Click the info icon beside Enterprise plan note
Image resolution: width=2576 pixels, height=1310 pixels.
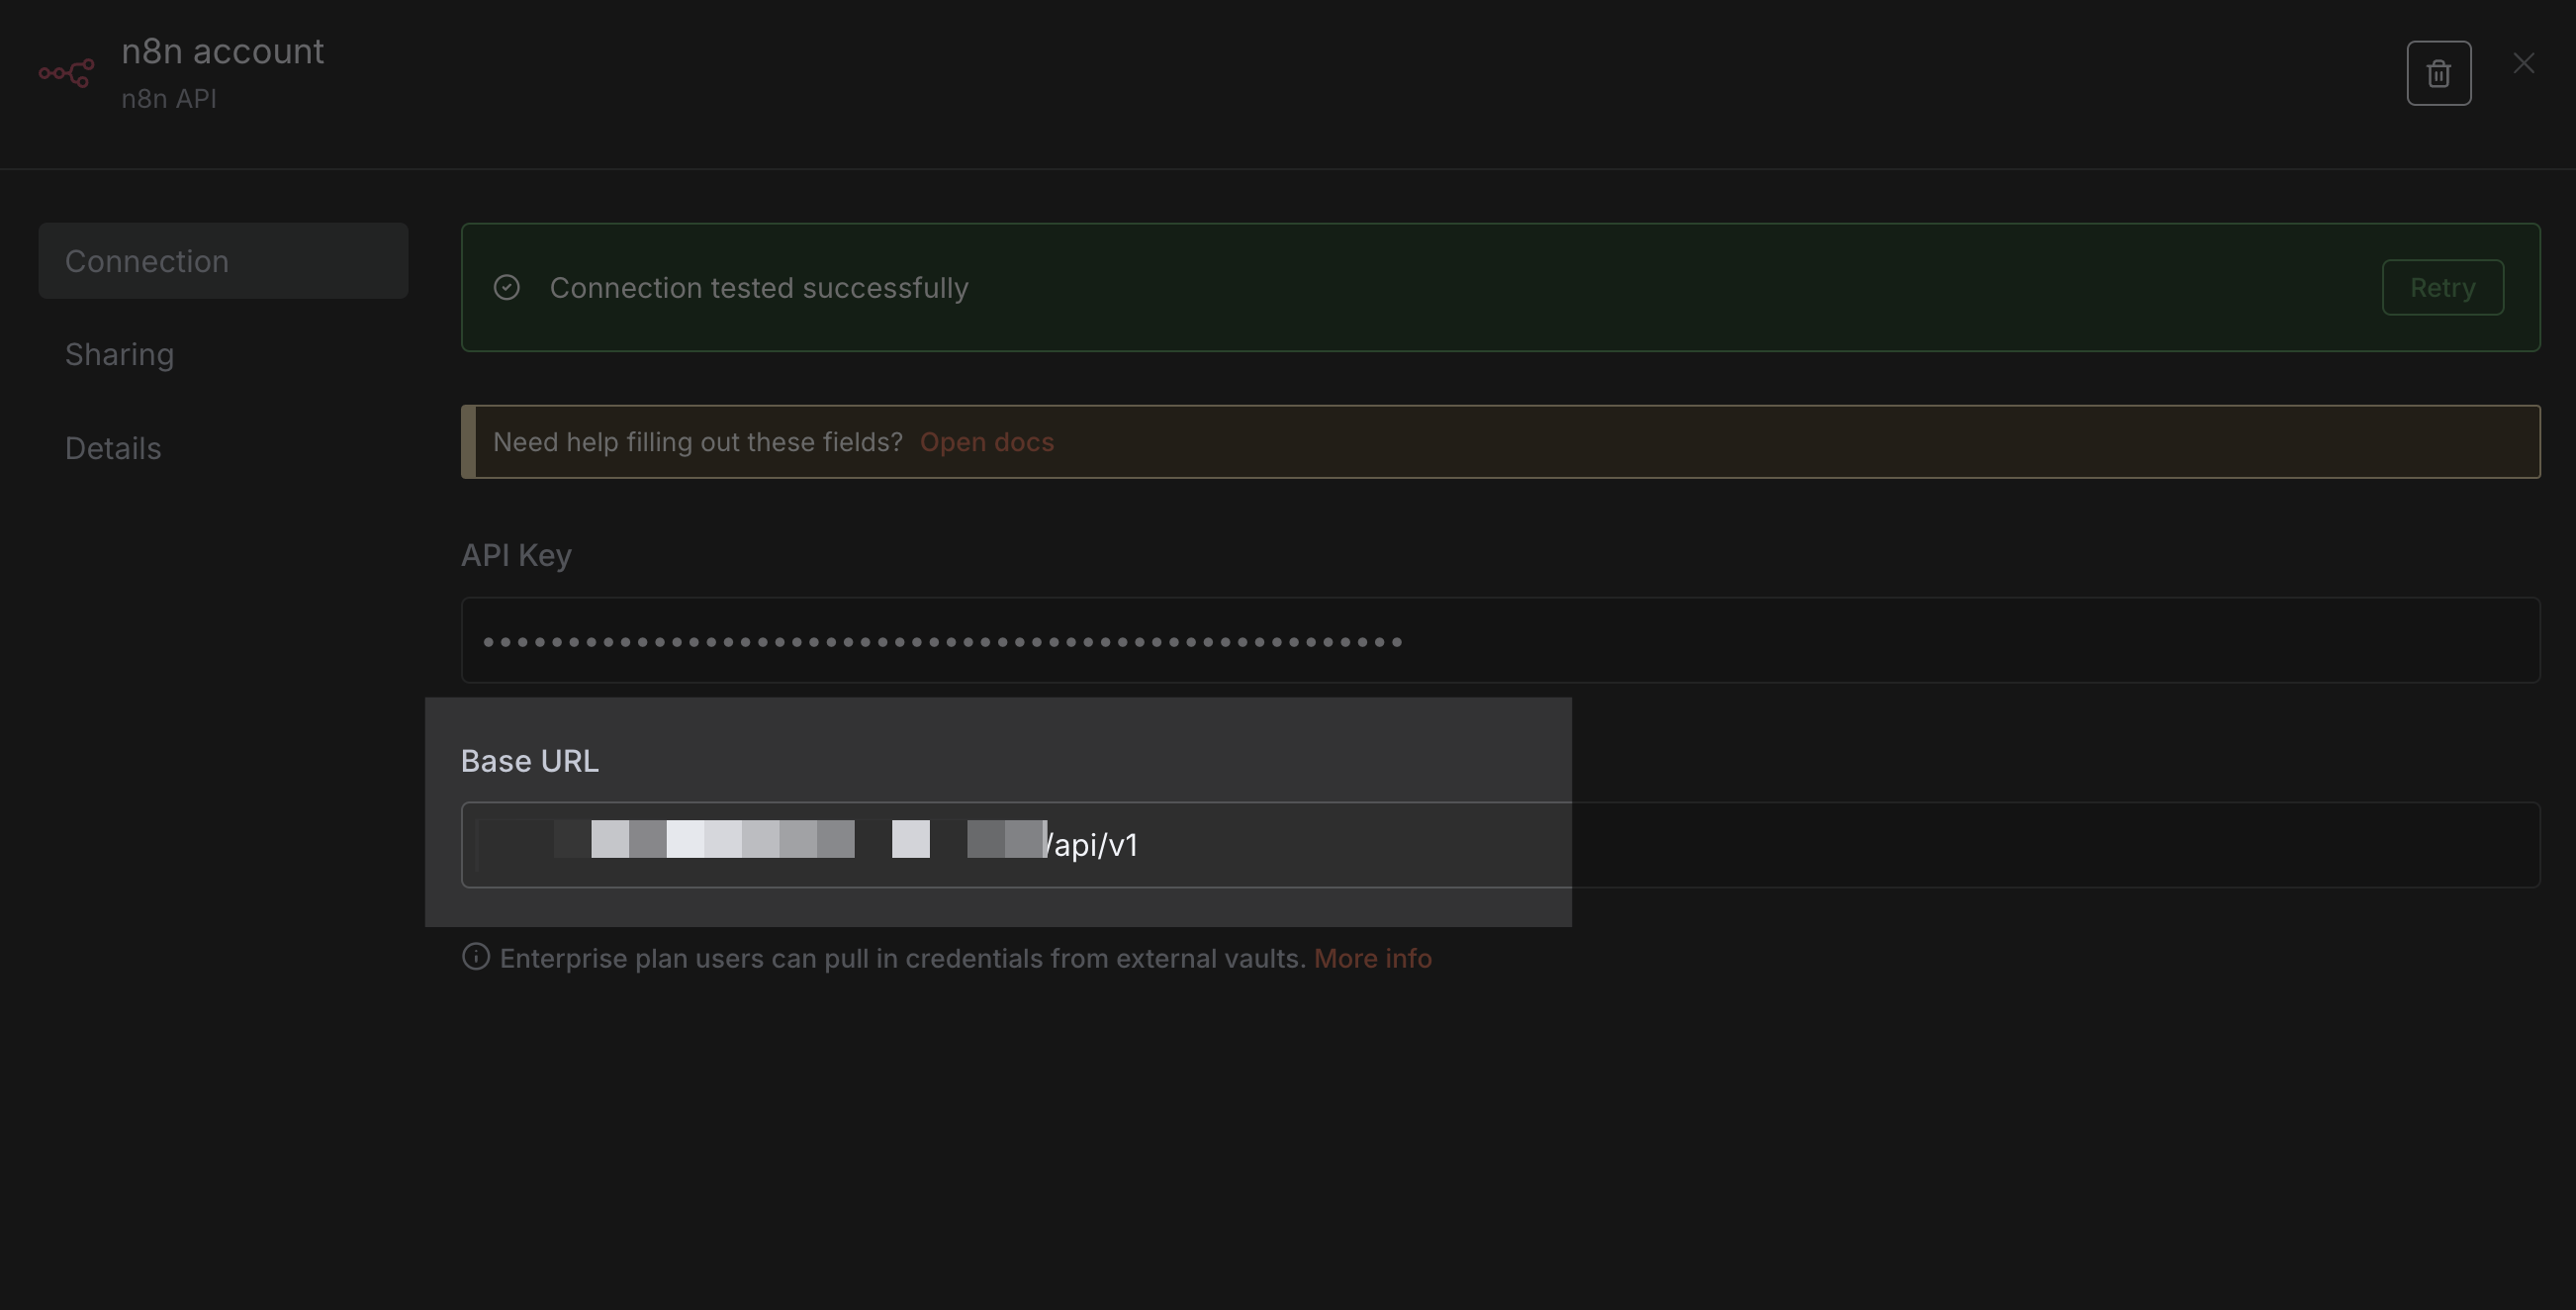476,957
